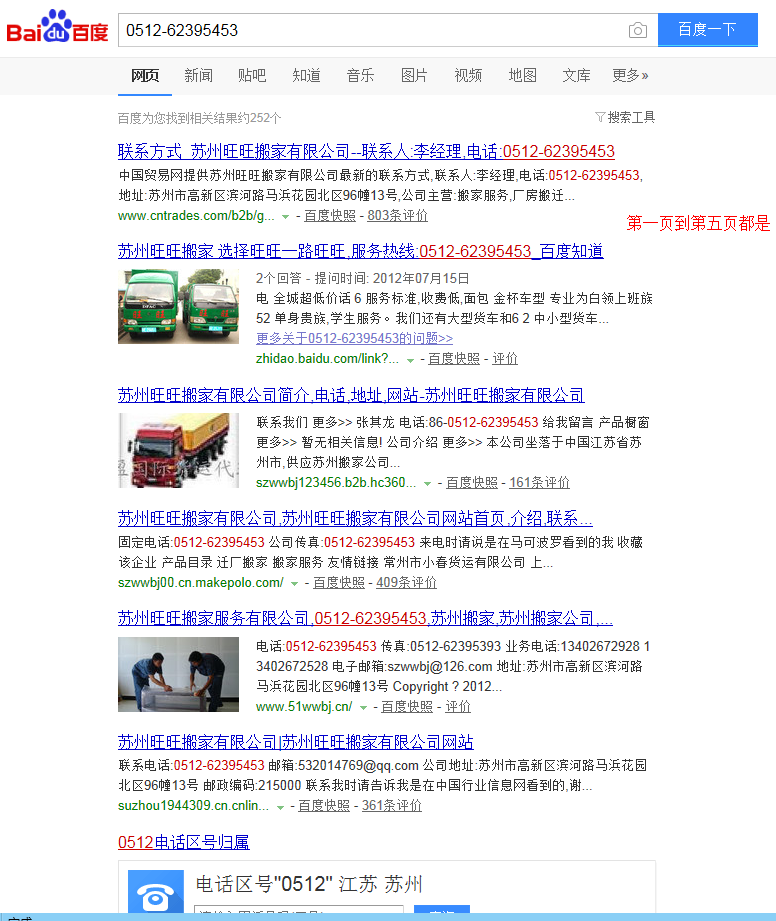Click URL szwwbj123456.b2b.hc360...
The width and height of the screenshot is (776, 921).
[336, 482]
